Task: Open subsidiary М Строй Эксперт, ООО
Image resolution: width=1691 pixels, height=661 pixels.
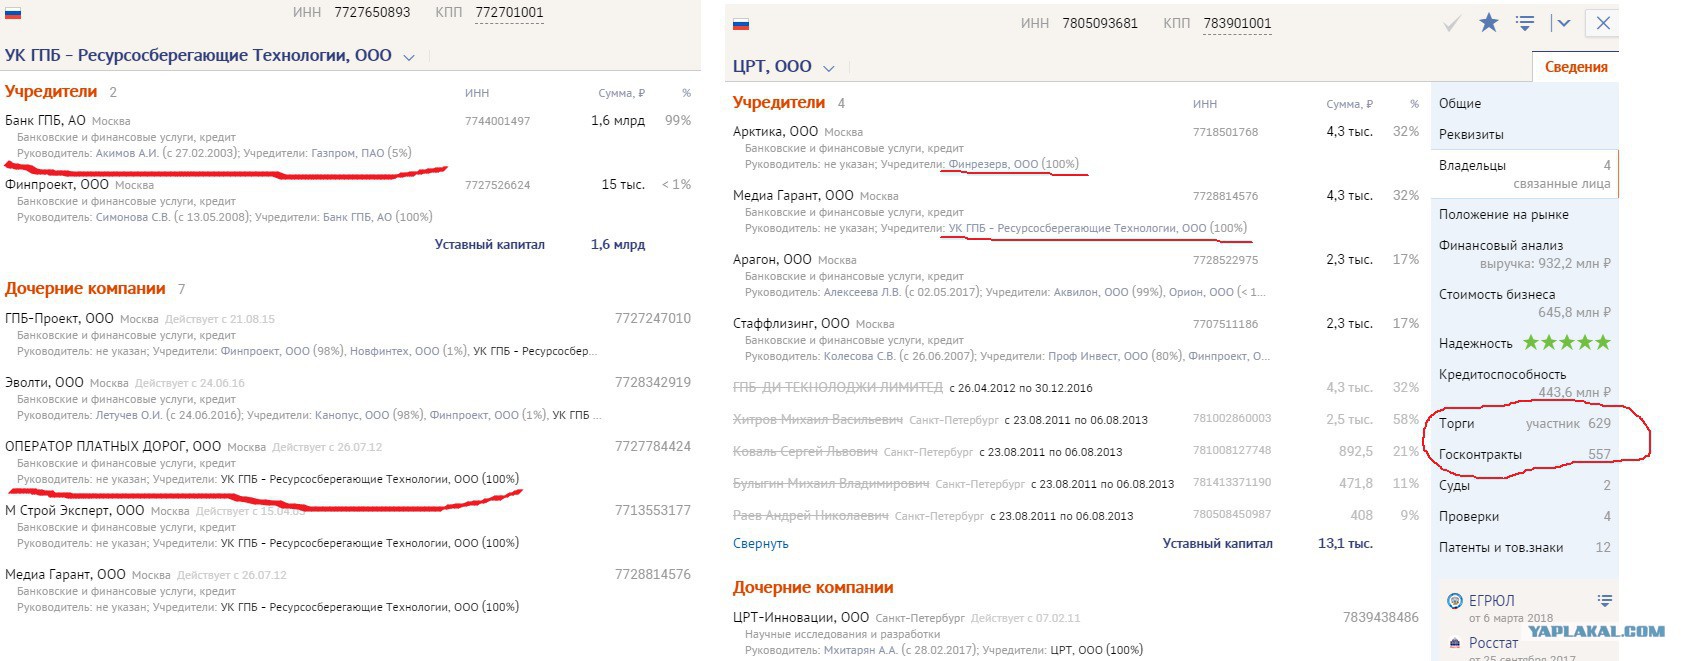Action: [x=75, y=511]
